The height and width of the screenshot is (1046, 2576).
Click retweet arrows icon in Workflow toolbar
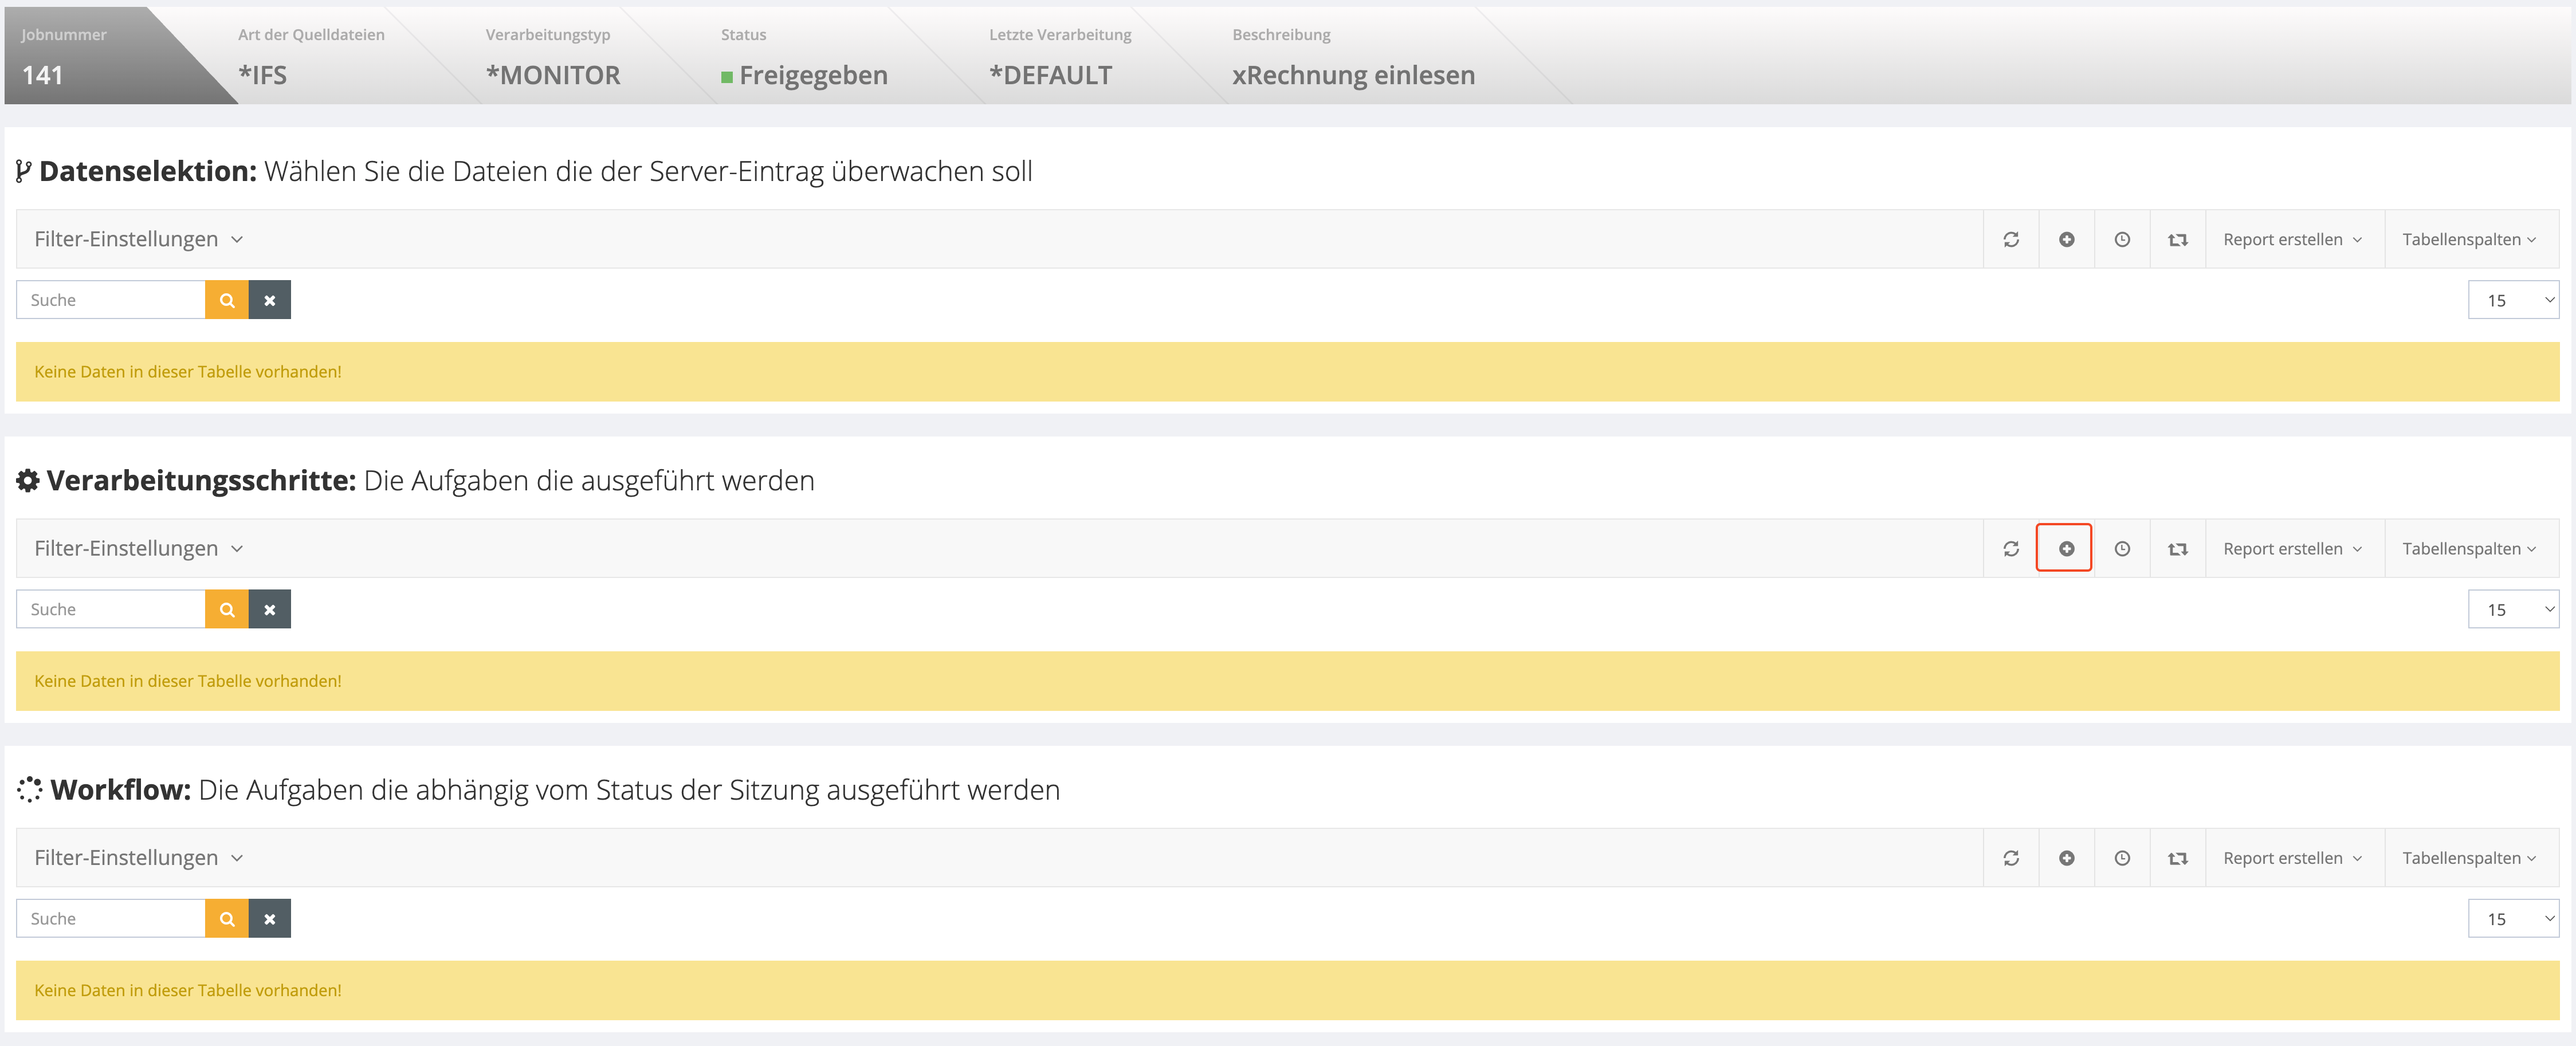pos(2177,857)
